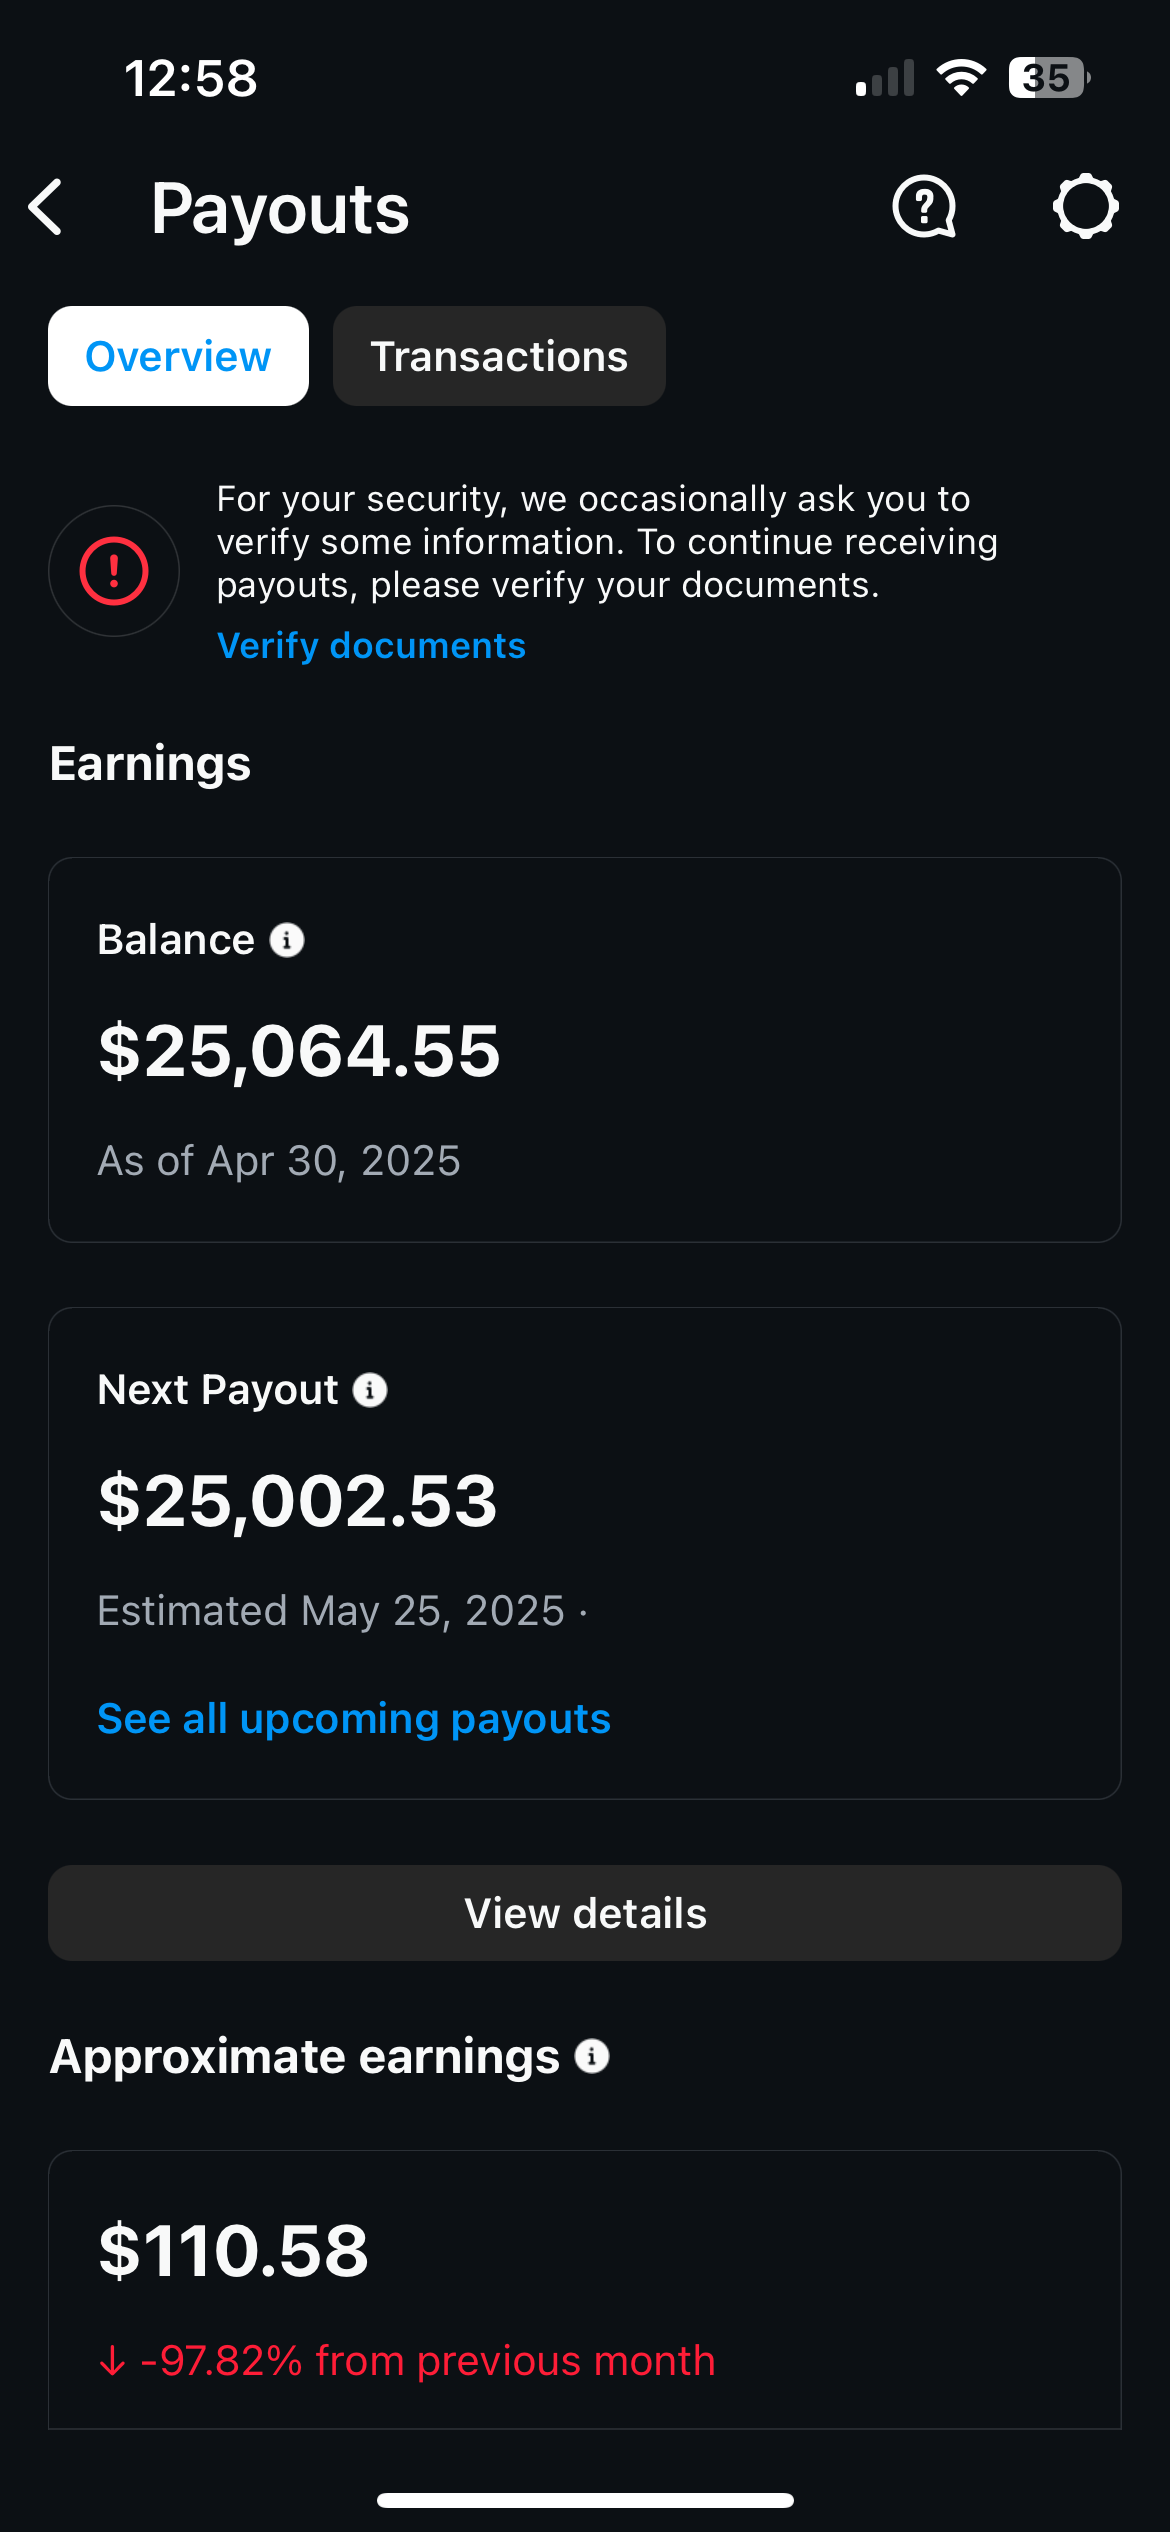Open the Verify documents link

[x=371, y=646]
